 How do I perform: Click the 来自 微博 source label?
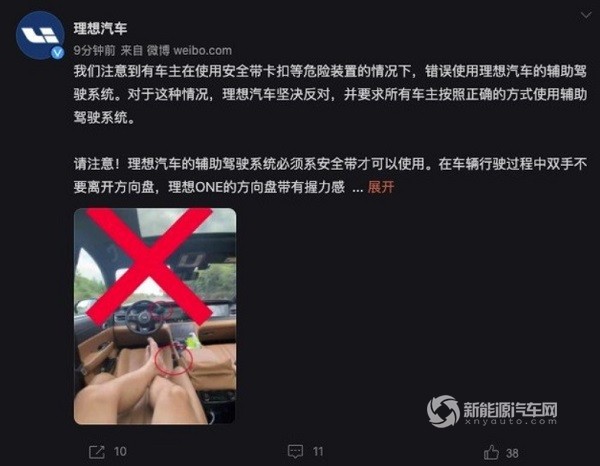pyautogui.click(x=145, y=51)
